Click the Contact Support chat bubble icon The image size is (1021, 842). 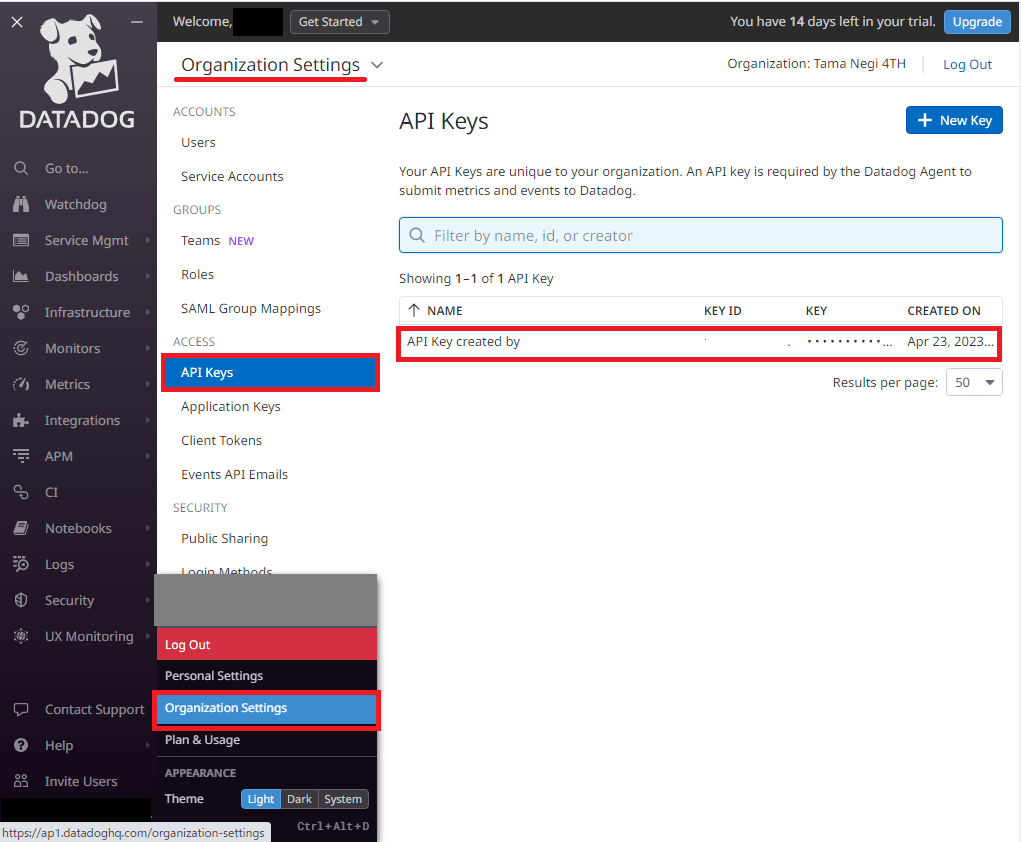pos(21,709)
